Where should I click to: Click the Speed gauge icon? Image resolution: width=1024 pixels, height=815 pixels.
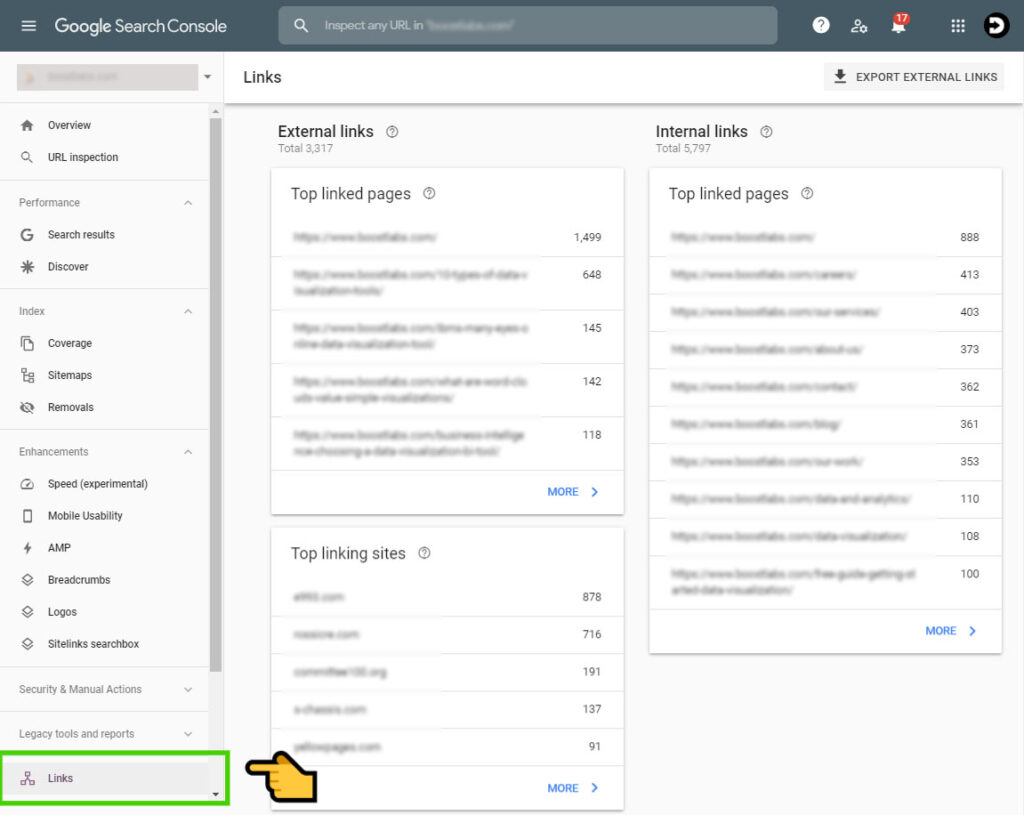click(27, 484)
